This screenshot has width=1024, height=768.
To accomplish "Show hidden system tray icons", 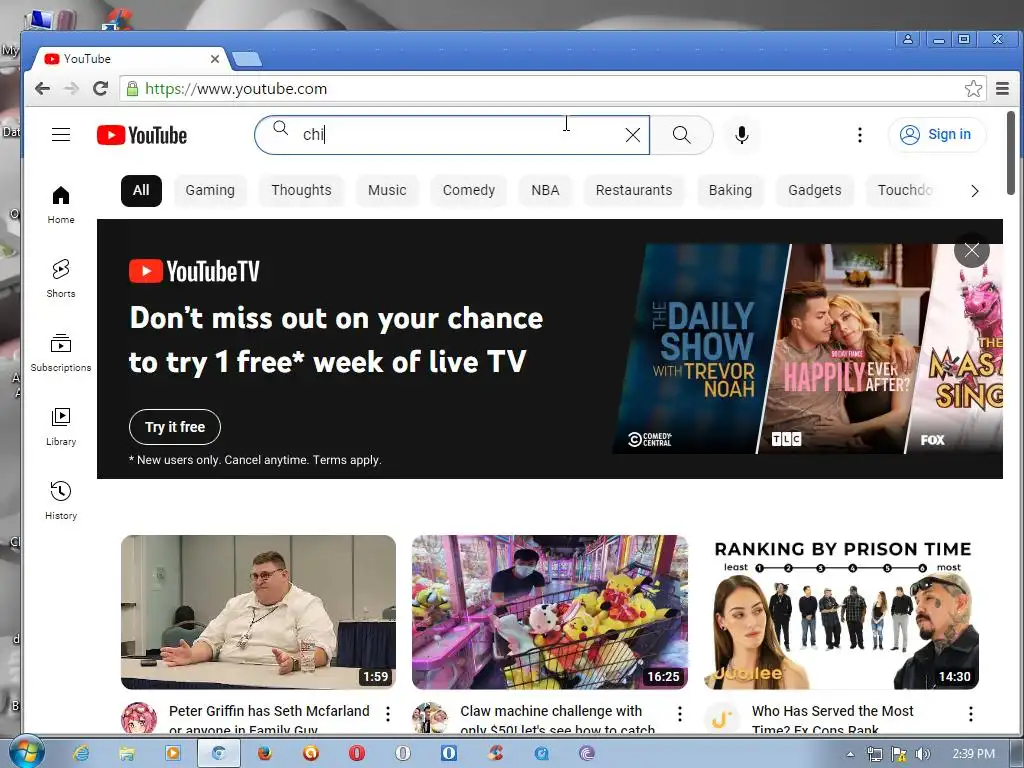I will [x=851, y=754].
